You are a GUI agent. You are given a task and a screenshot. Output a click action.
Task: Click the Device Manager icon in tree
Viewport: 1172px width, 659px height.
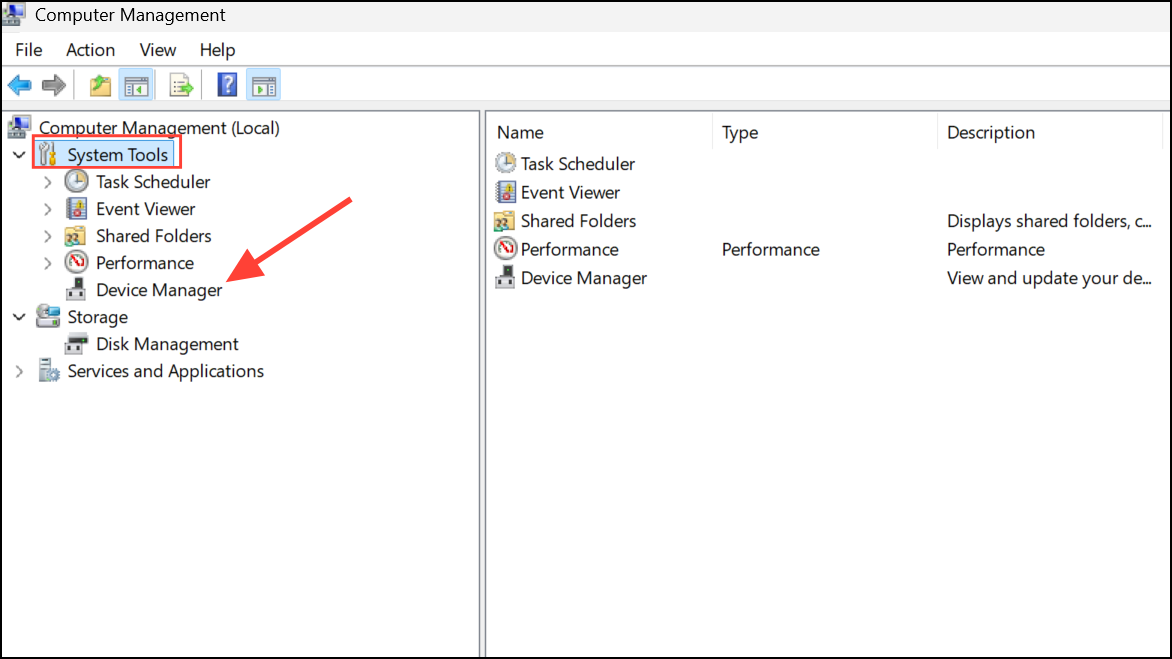coord(75,289)
